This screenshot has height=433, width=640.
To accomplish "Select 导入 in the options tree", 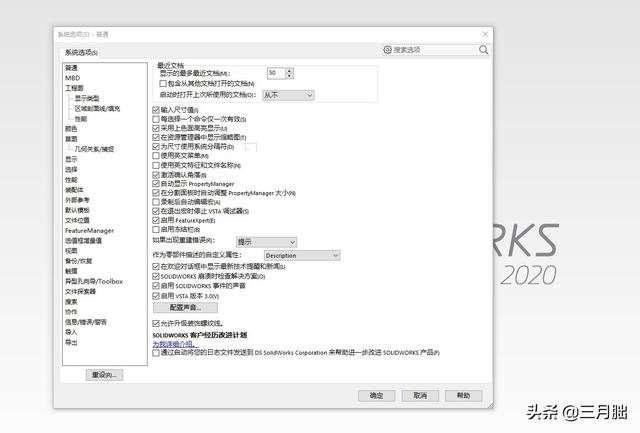I will [x=71, y=332].
